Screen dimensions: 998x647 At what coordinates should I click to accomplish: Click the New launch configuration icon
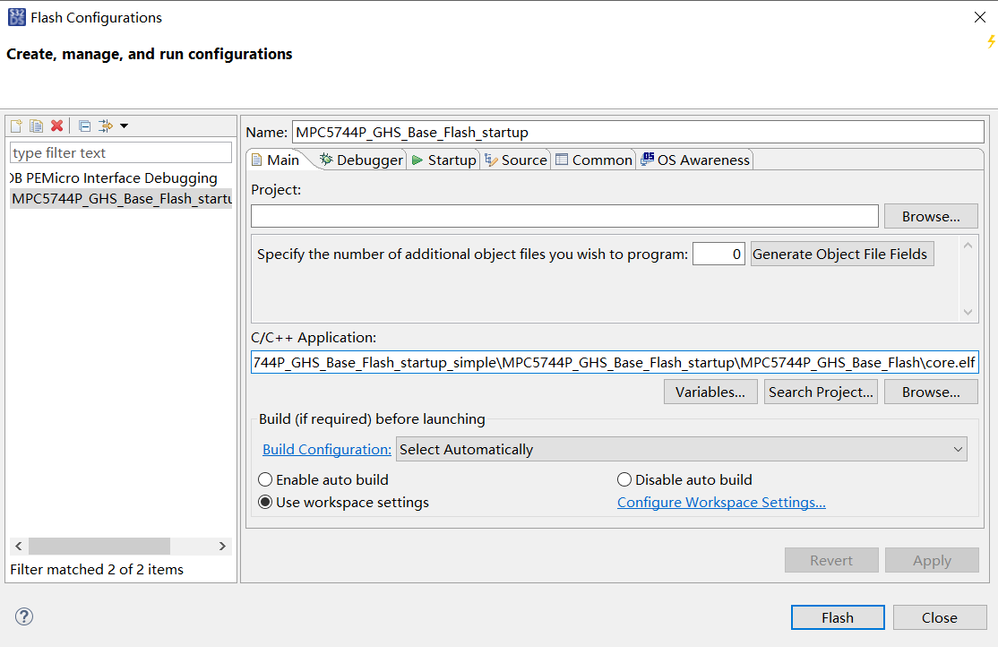[x=16, y=126]
